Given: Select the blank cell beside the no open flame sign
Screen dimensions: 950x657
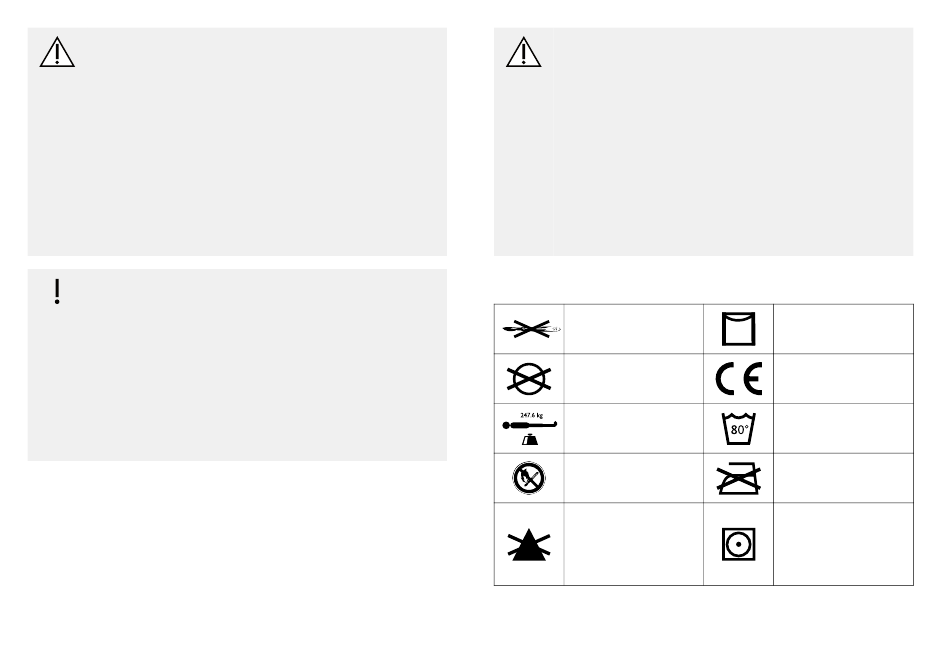Looking at the screenshot, I should [x=634, y=478].
